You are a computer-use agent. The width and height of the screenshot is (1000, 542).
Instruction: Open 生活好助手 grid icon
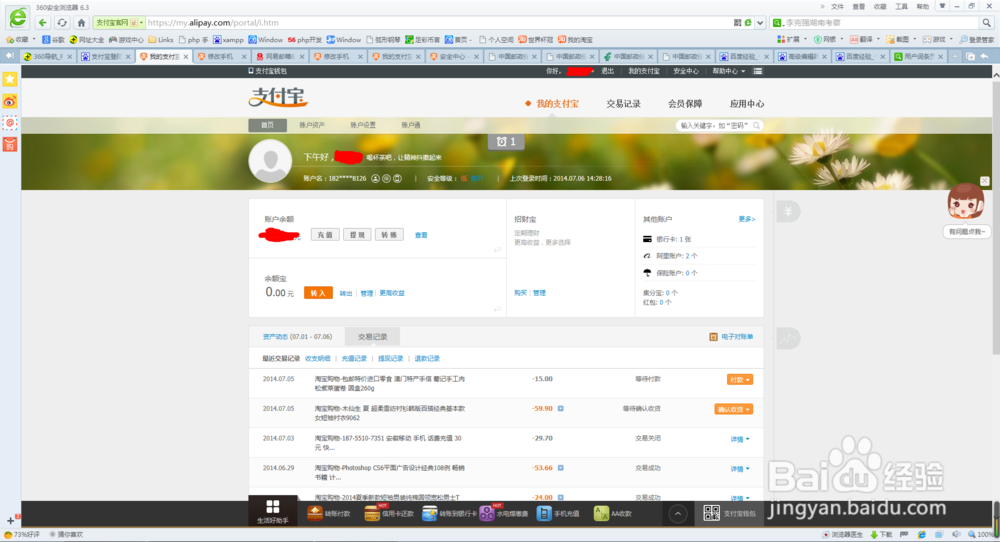pos(272,508)
